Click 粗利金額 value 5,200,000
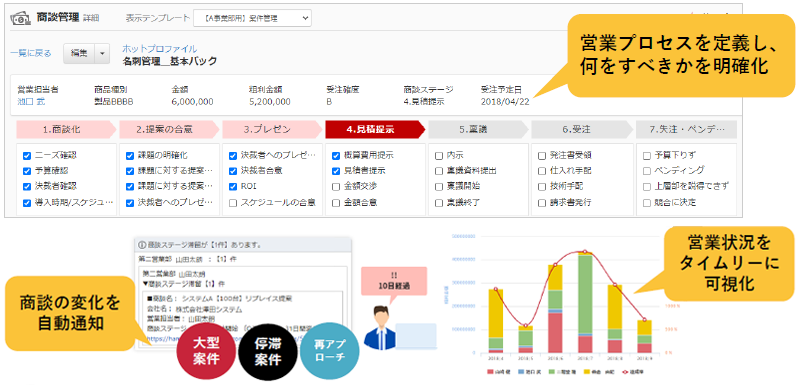The width and height of the screenshot is (798, 385). coord(270,101)
